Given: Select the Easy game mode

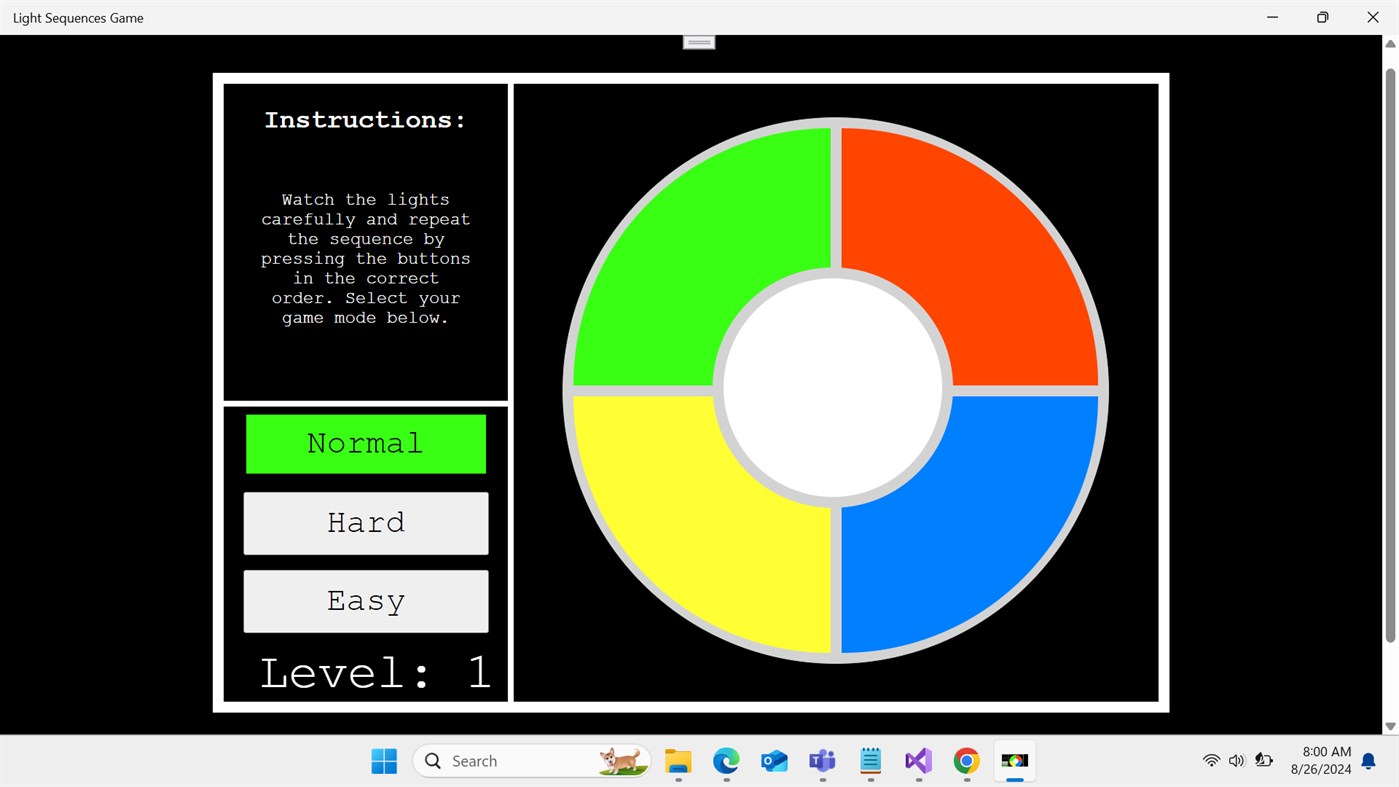Looking at the screenshot, I should pos(364,600).
